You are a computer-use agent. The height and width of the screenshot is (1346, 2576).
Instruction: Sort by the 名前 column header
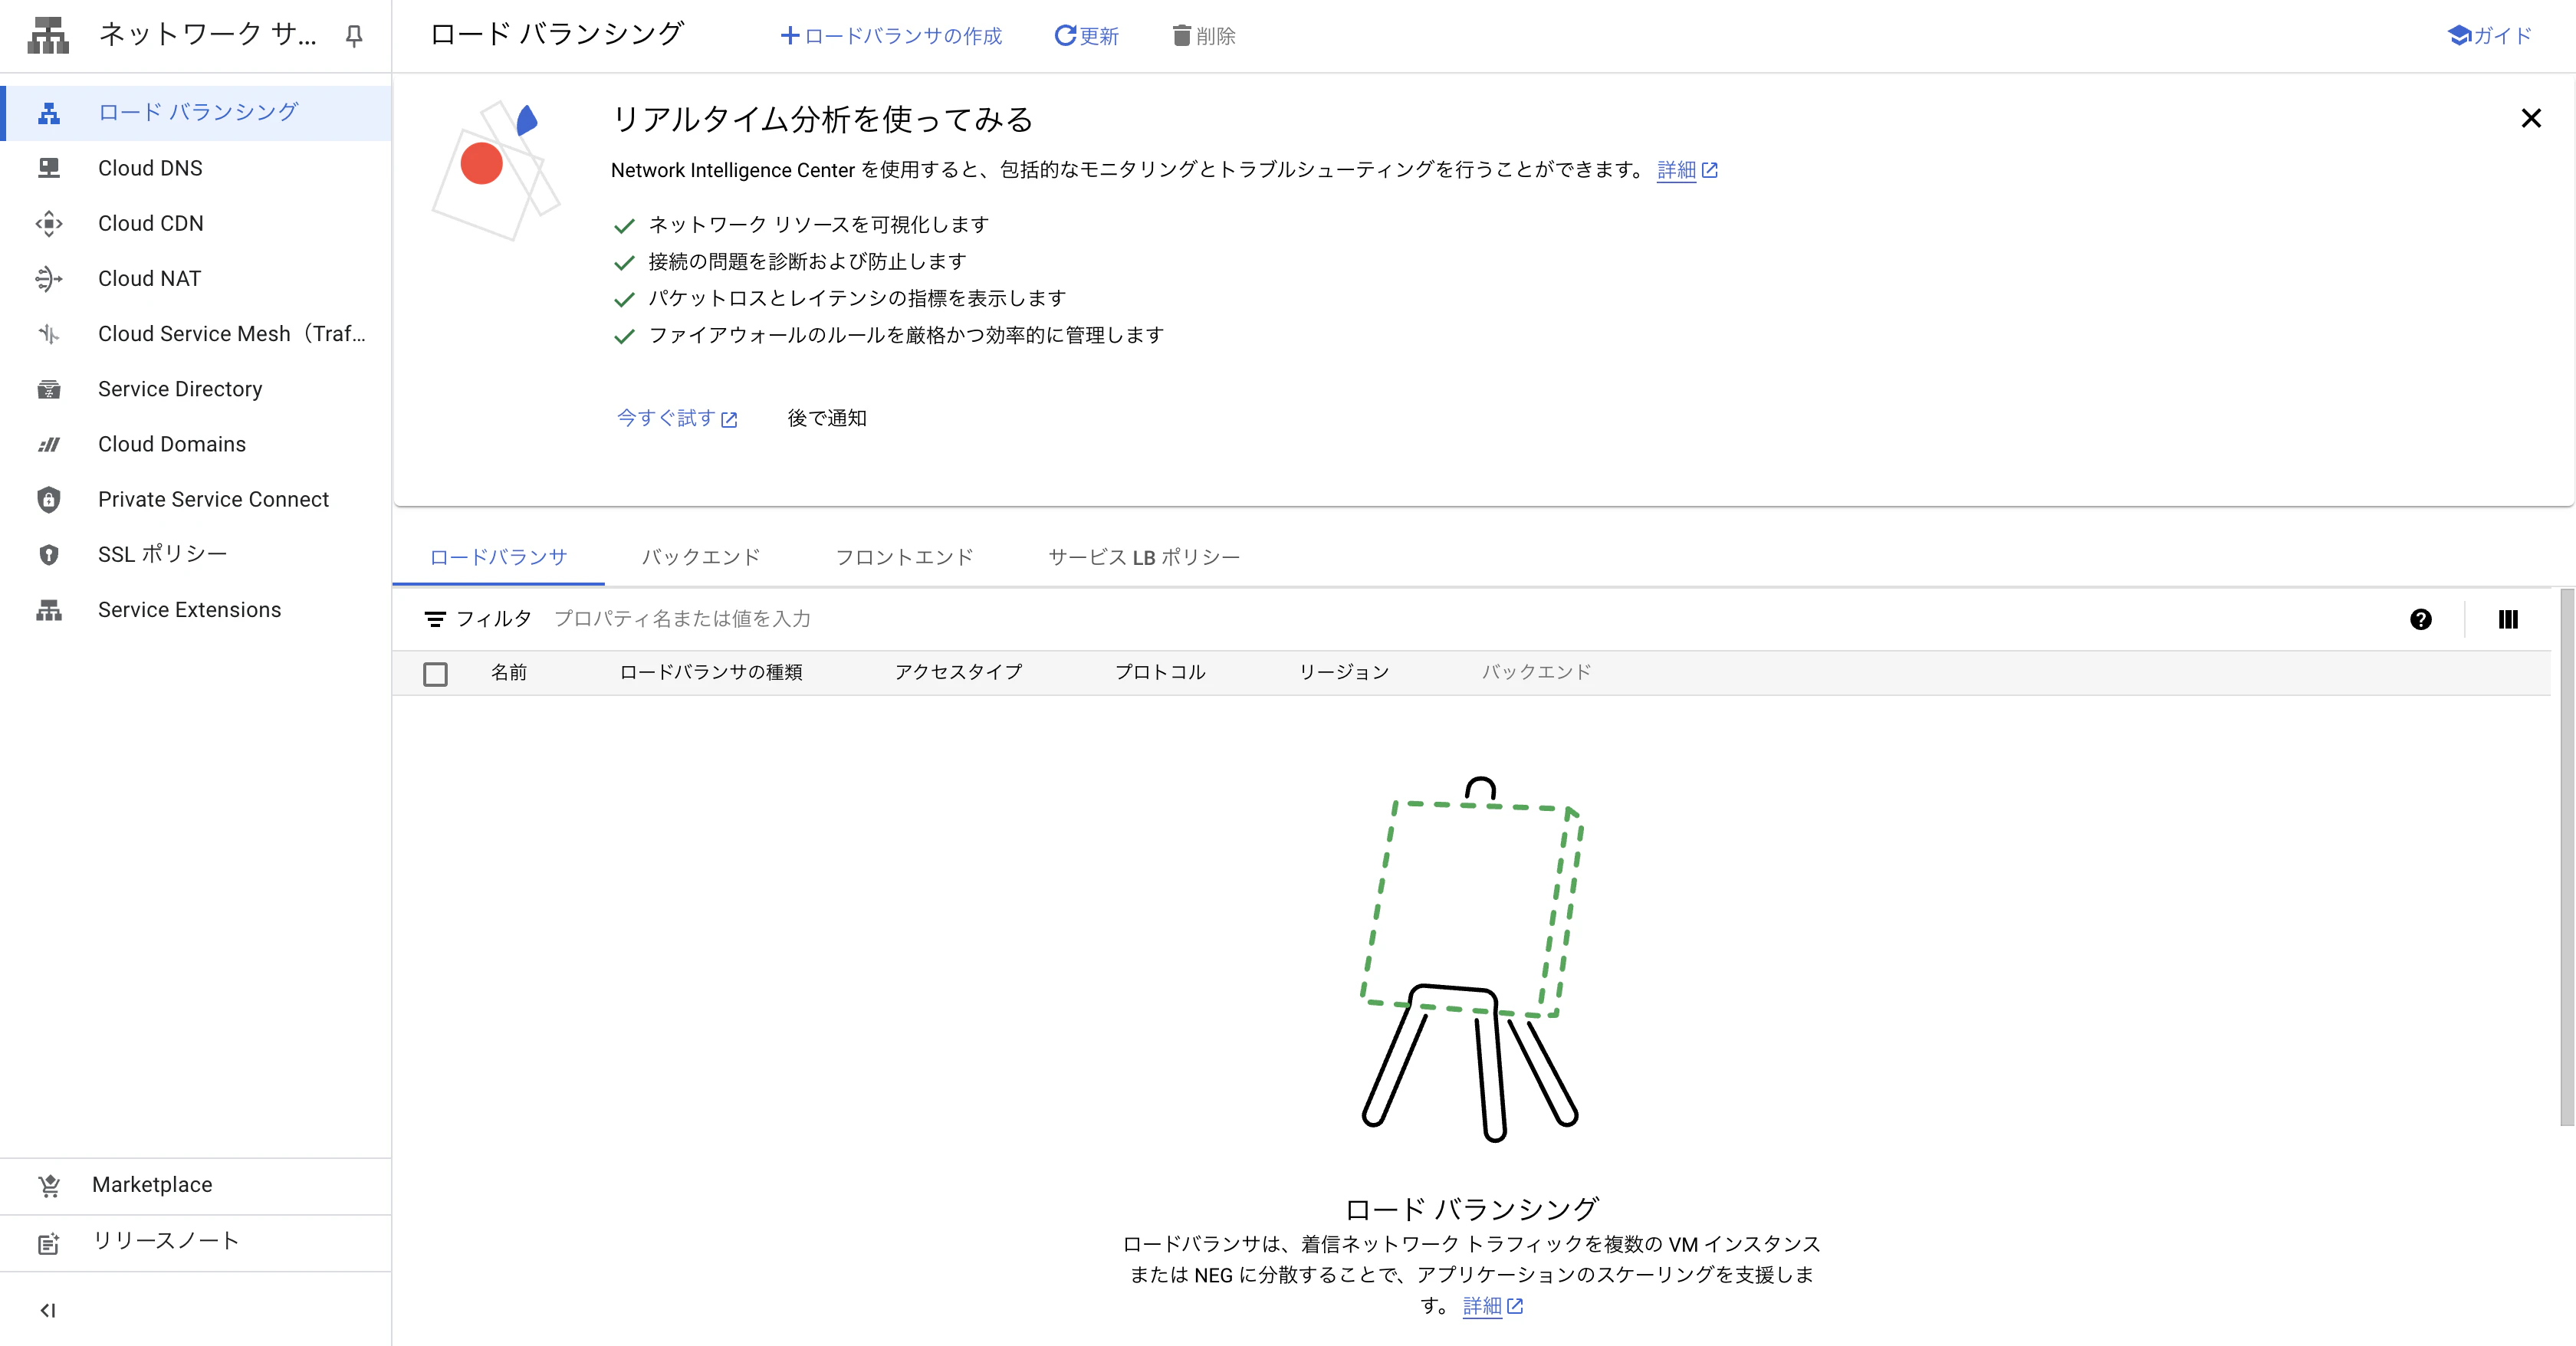509,672
